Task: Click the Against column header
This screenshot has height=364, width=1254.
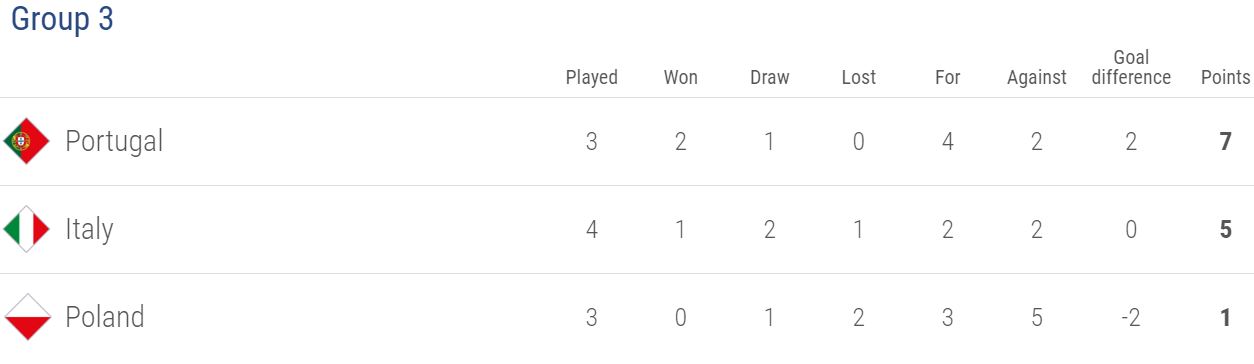Action: (1037, 77)
